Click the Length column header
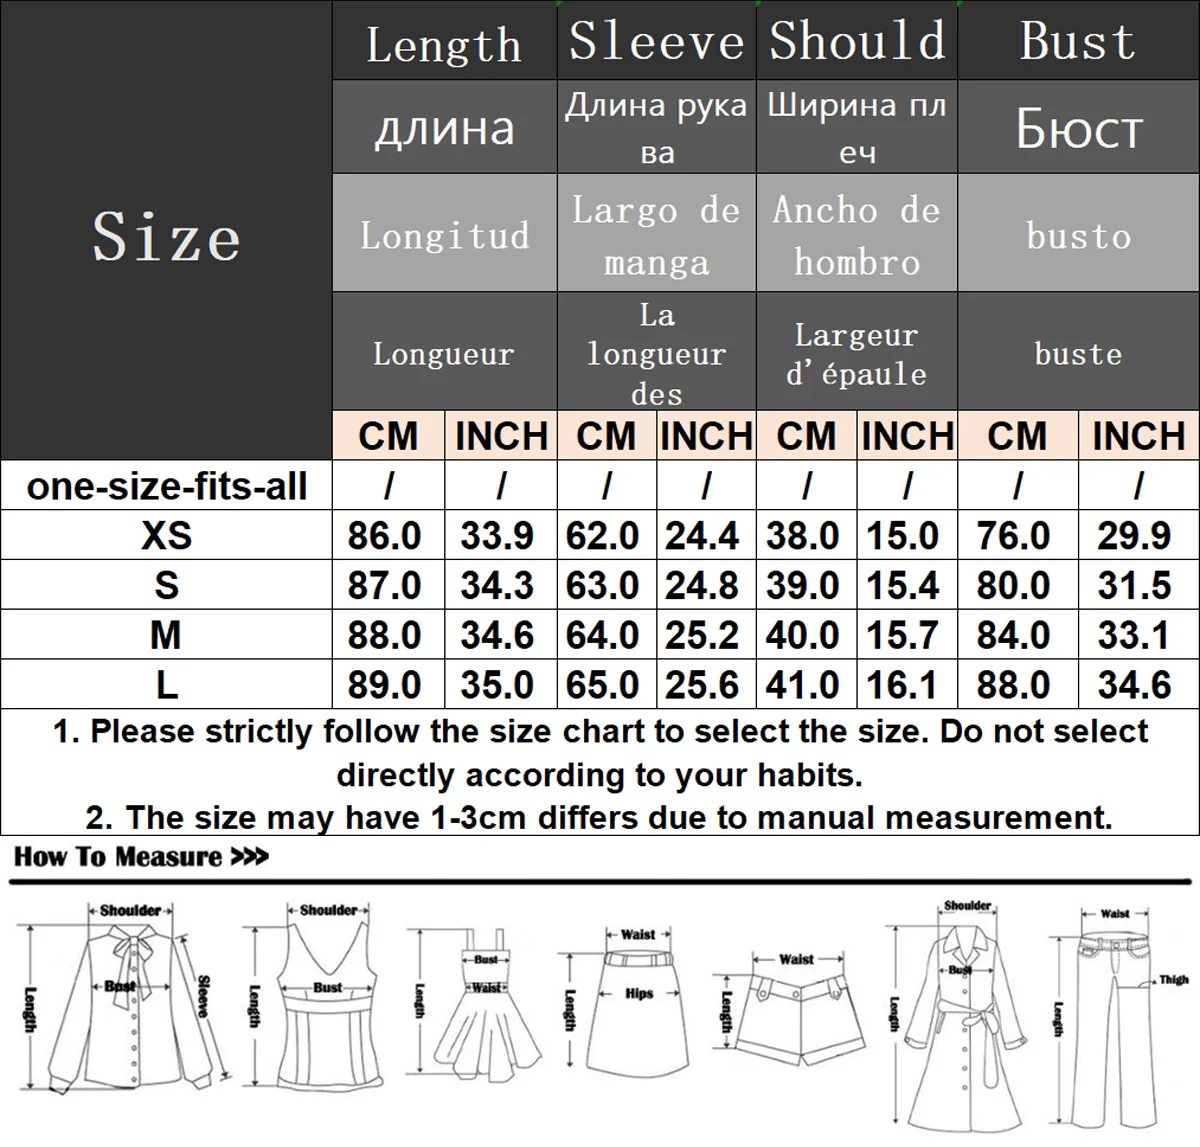This screenshot has height=1147, width=1200. tap(444, 43)
